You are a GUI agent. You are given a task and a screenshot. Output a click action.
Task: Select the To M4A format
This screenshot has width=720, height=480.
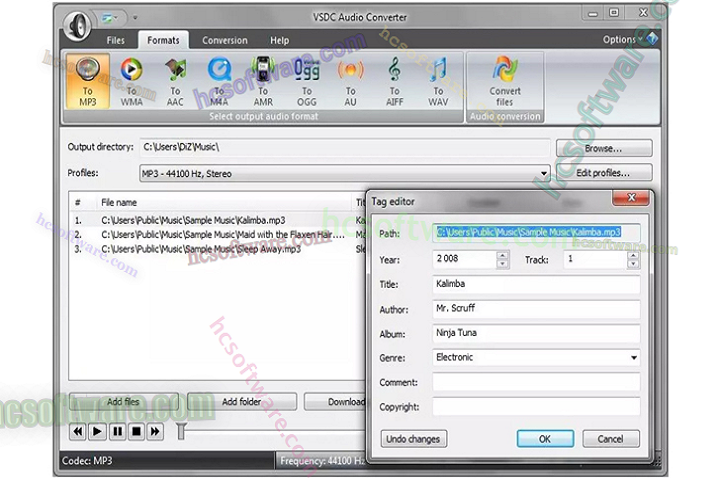[x=219, y=81]
